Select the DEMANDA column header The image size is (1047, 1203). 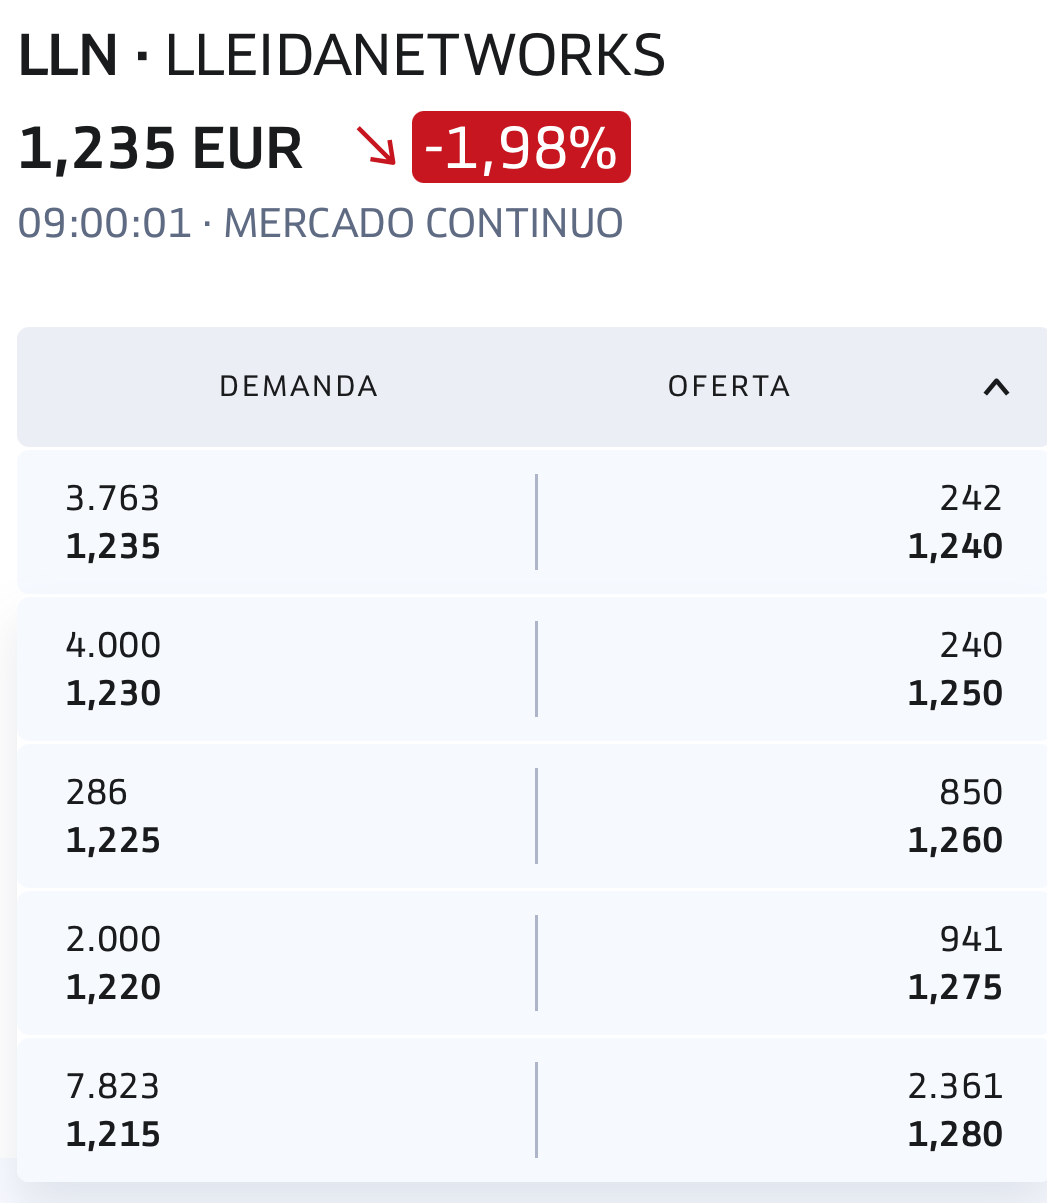pos(298,387)
